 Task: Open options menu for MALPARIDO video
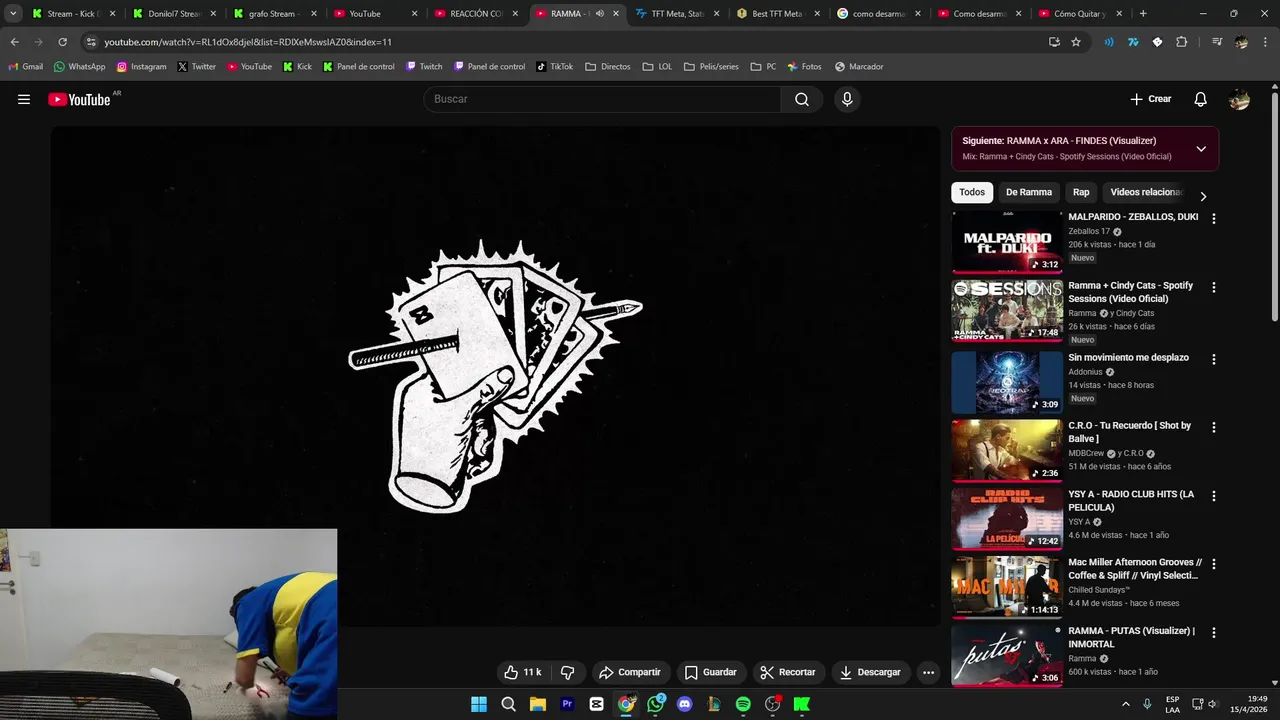[1214, 218]
